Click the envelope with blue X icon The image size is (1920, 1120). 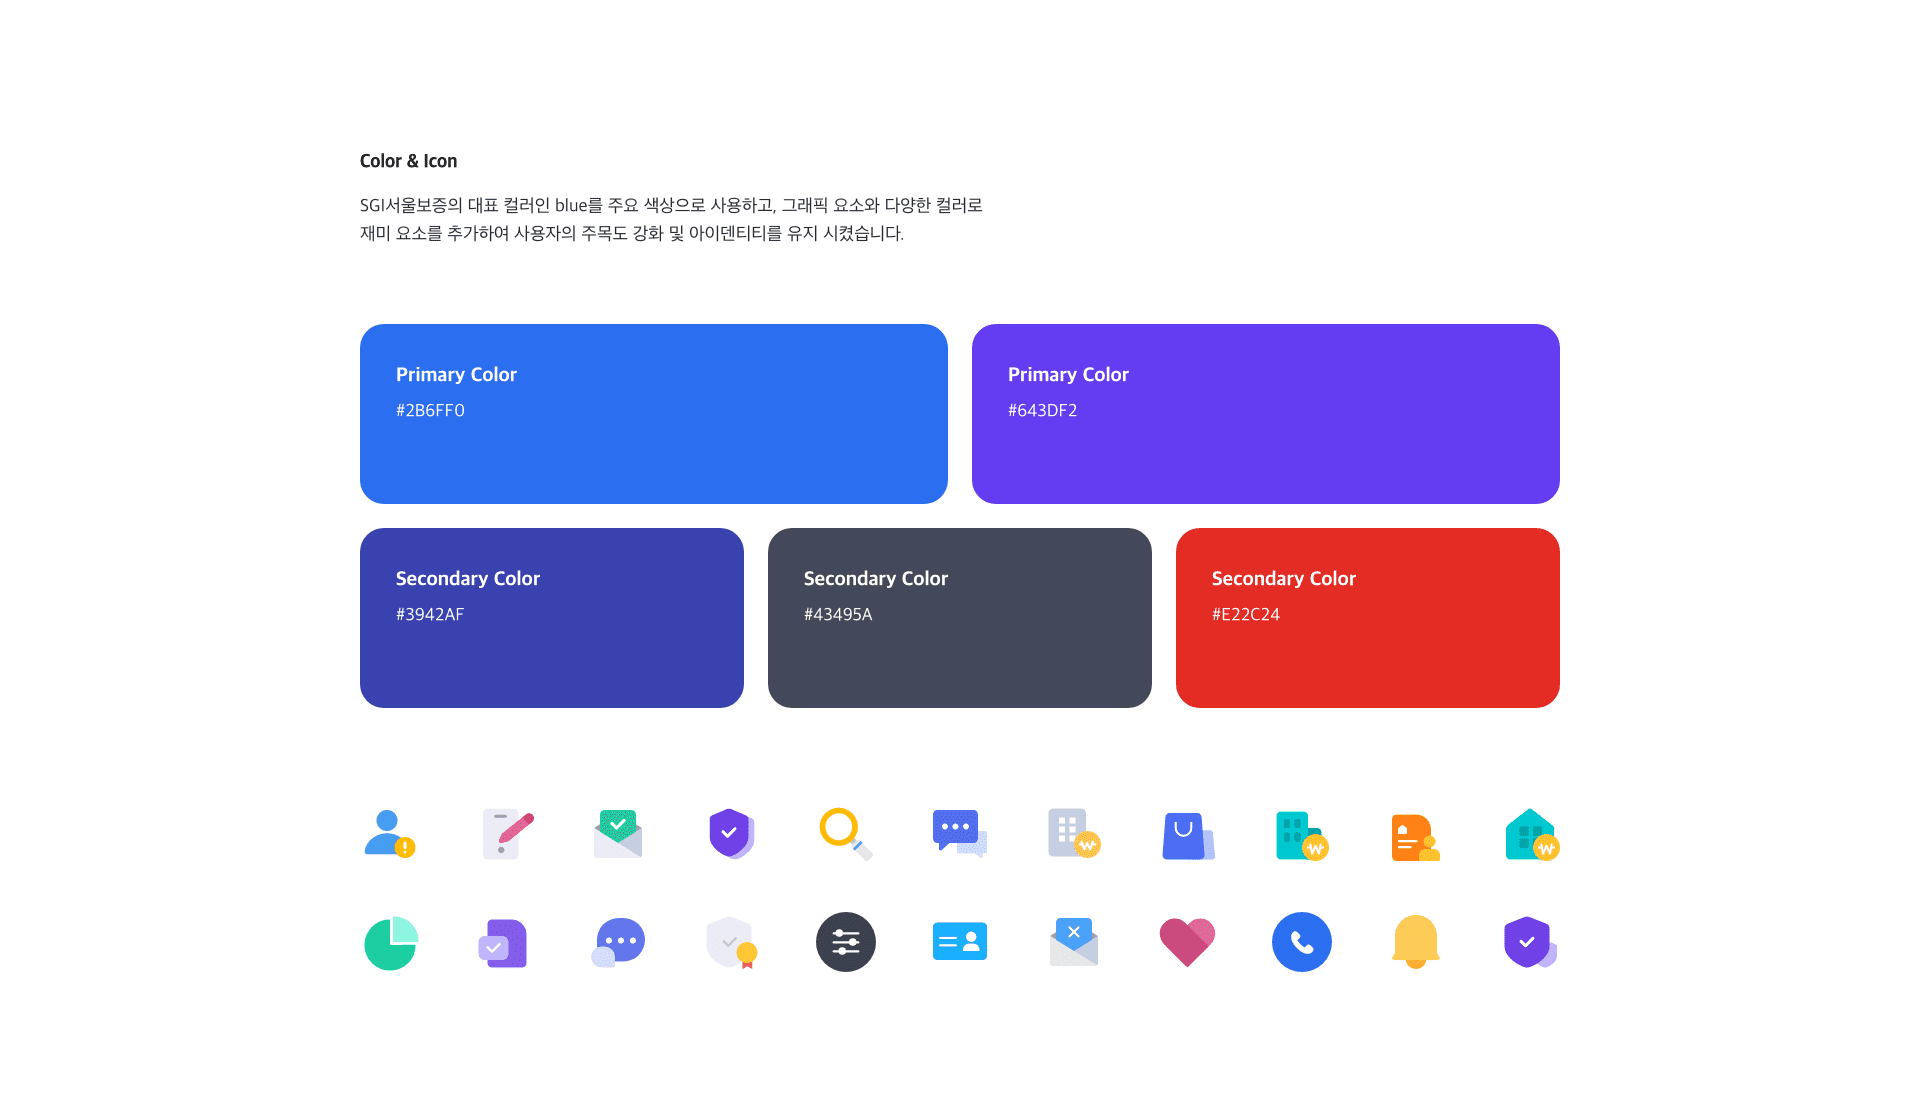(1073, 942)
